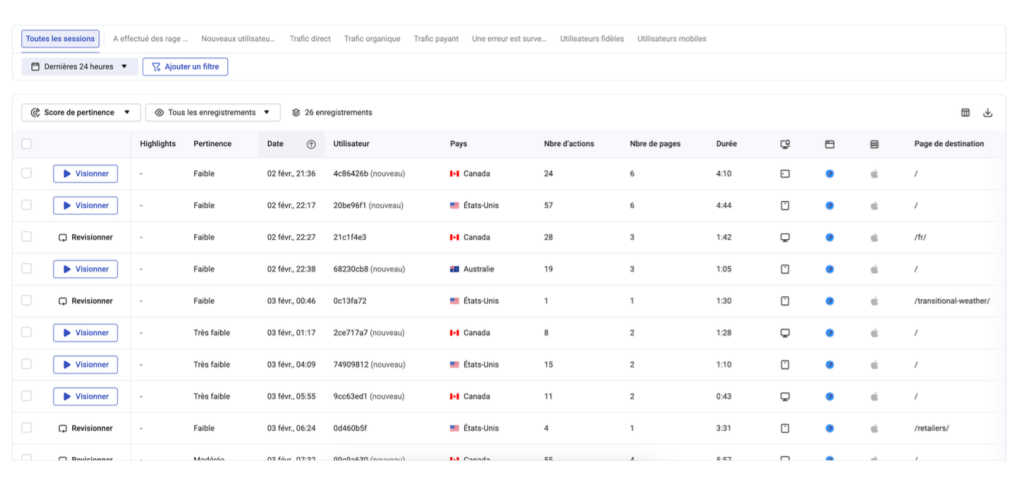Select the checkbox for session 68230cb8
This screenshot has width=1024, height=481.
click(26, 269)
